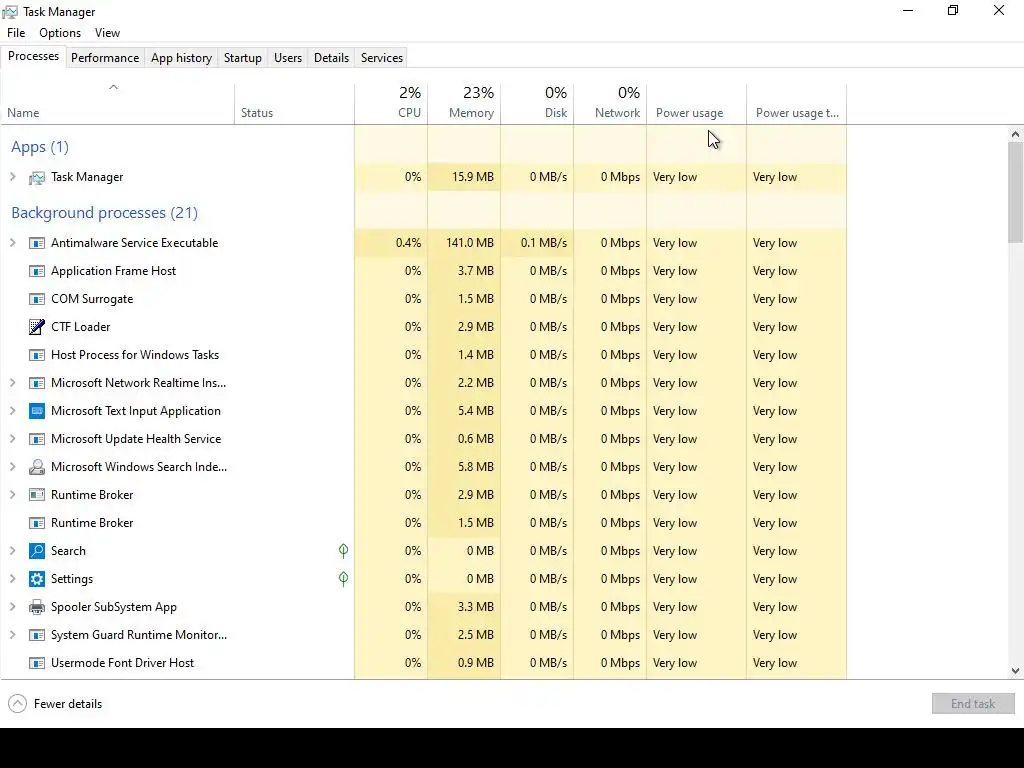This screenshot has height=768, width=1024.
Task: Click the CTF Loader pen icon
Action: click(37, 327)
